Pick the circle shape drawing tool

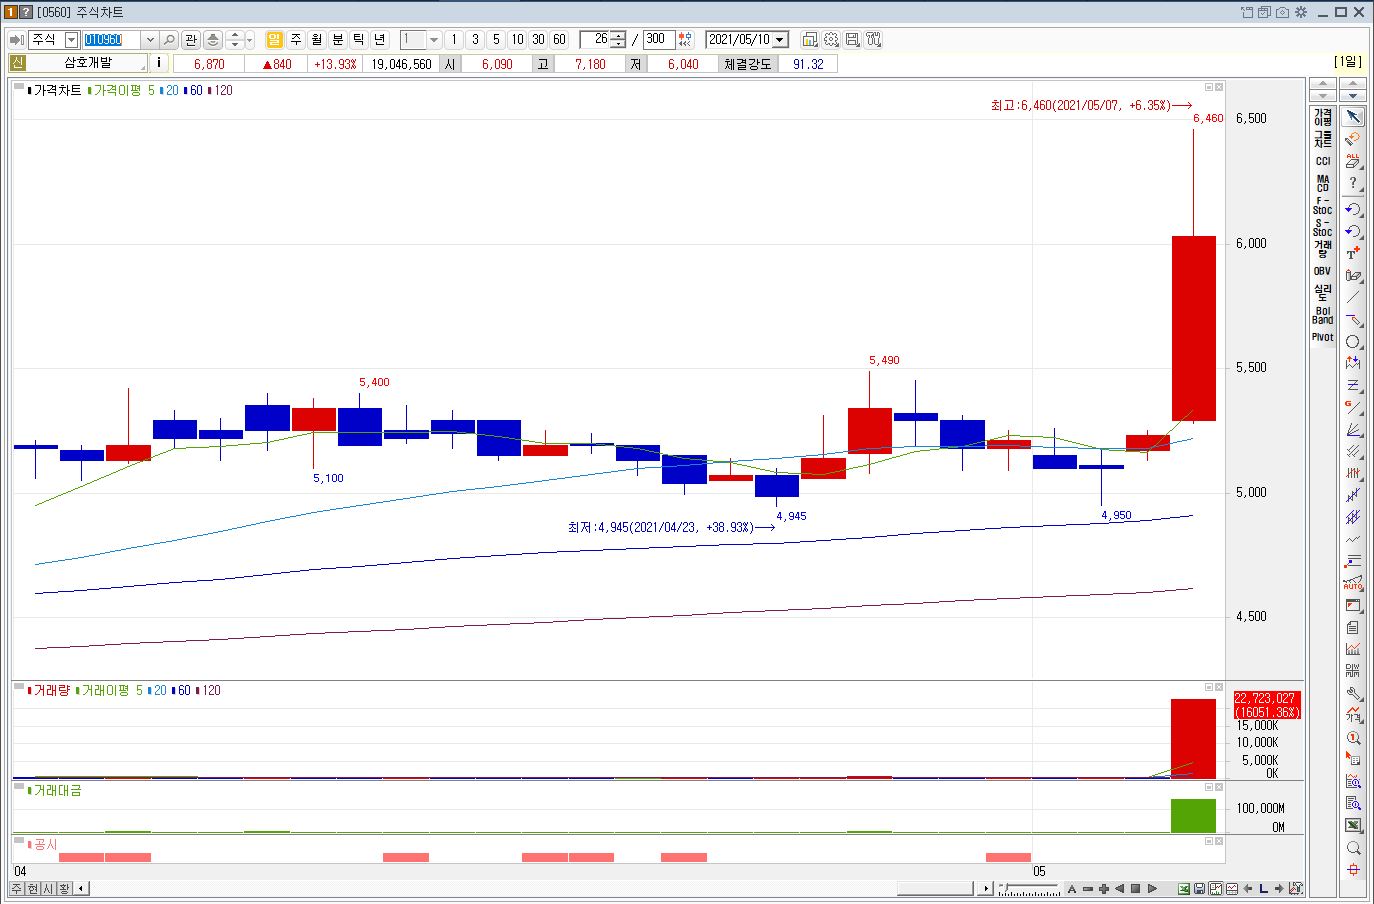click(1353, 342)
